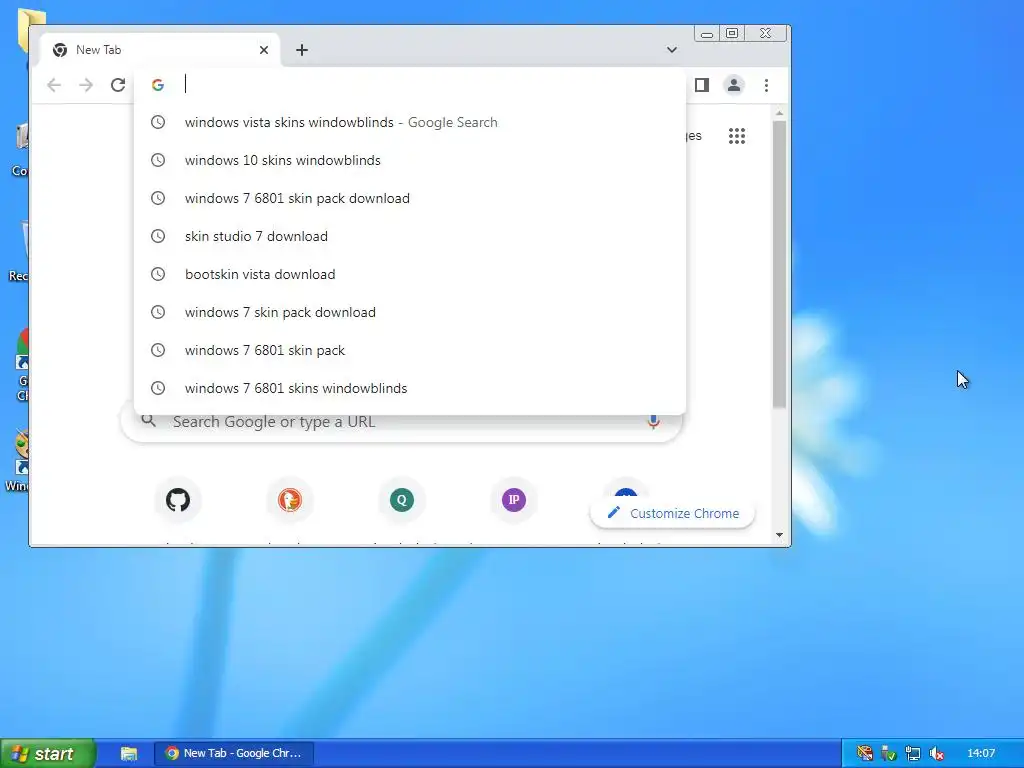
Task: Open Chrome's three-dot menu
Action: (766, 85)
